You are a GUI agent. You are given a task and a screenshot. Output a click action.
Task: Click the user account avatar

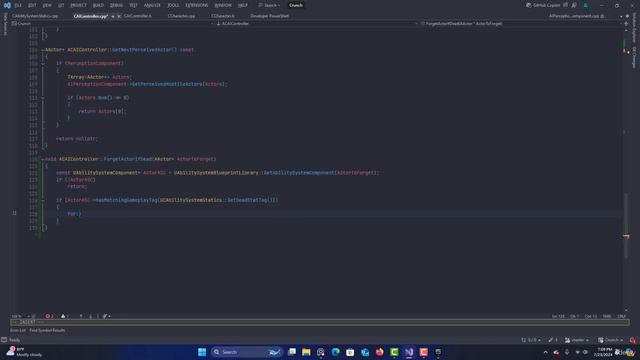pos(586,5)
